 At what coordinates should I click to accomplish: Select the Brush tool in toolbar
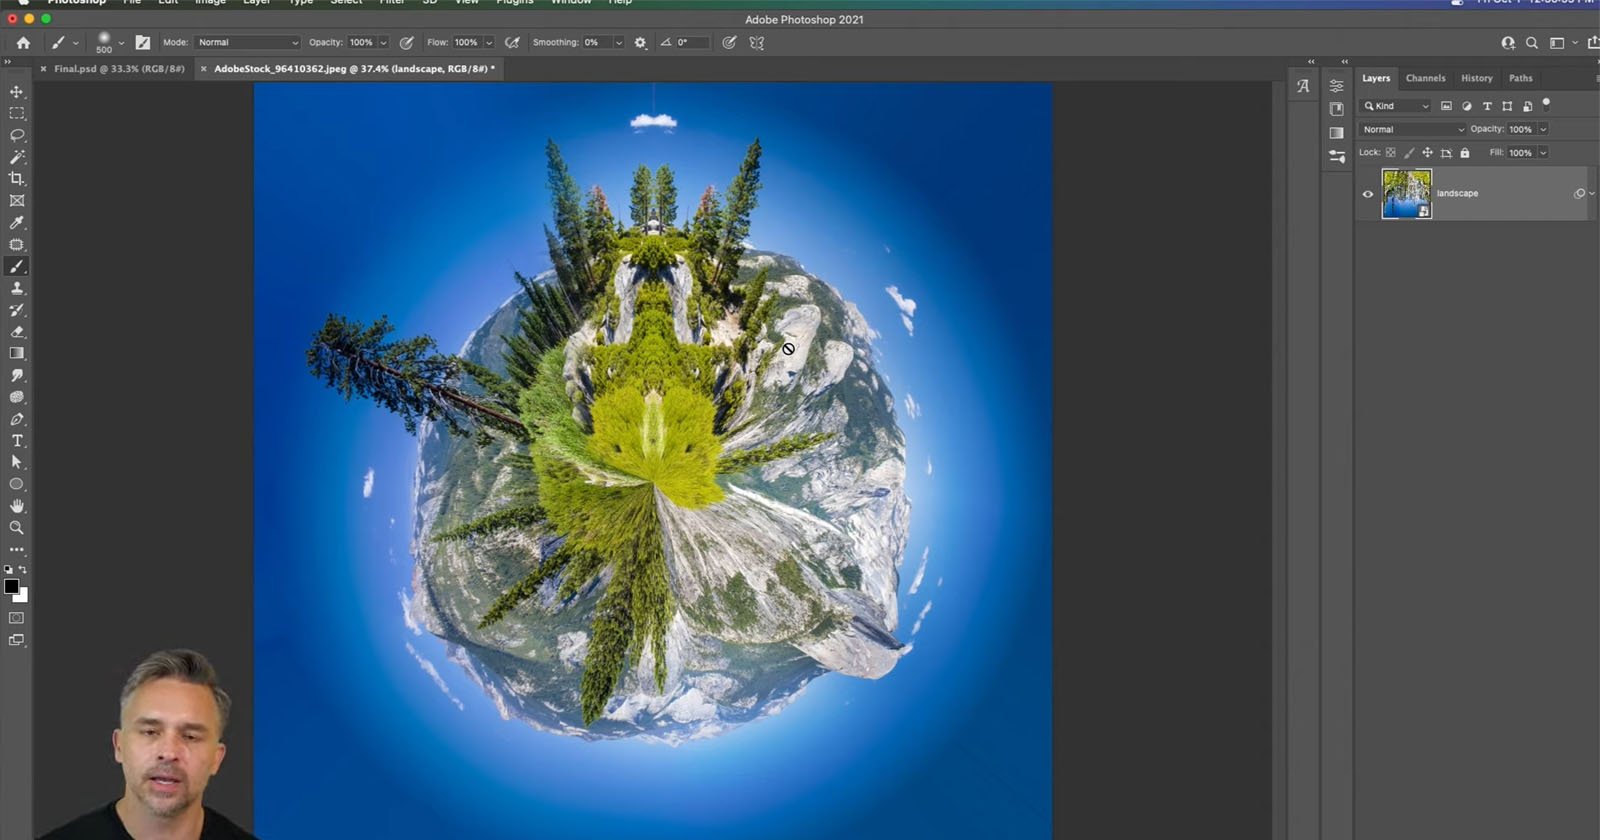point(17,267)
